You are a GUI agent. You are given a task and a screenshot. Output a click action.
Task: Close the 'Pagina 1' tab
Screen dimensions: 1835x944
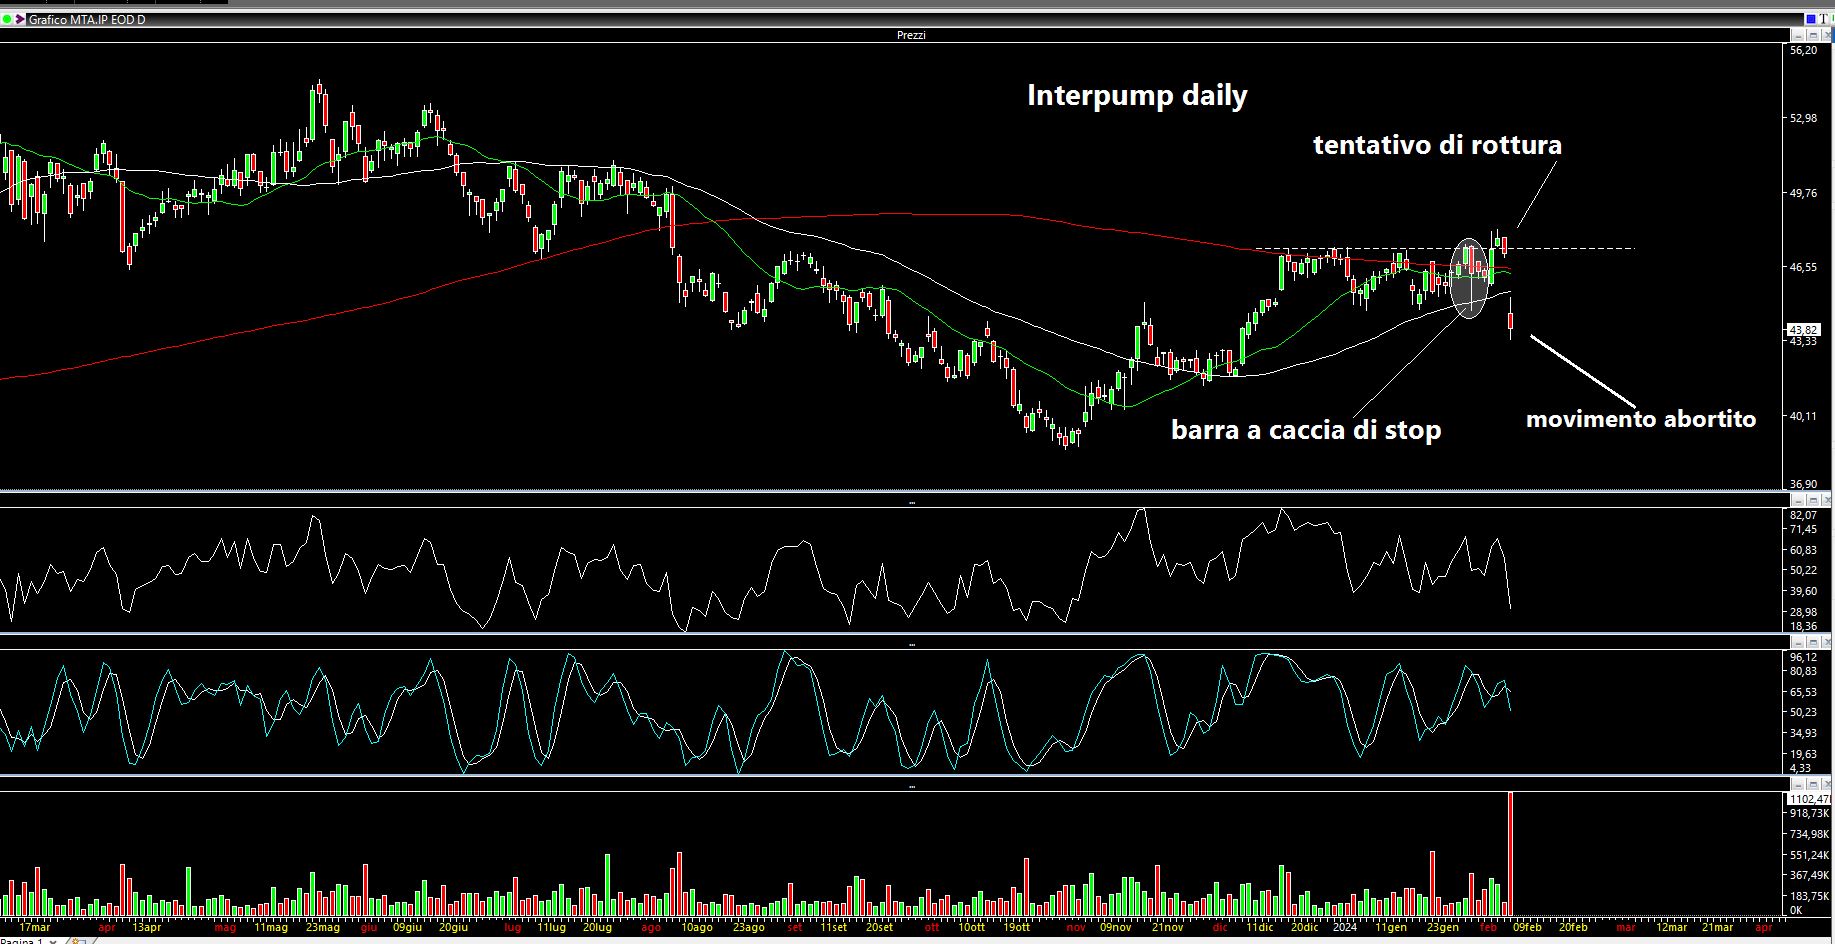pos(53,941)
